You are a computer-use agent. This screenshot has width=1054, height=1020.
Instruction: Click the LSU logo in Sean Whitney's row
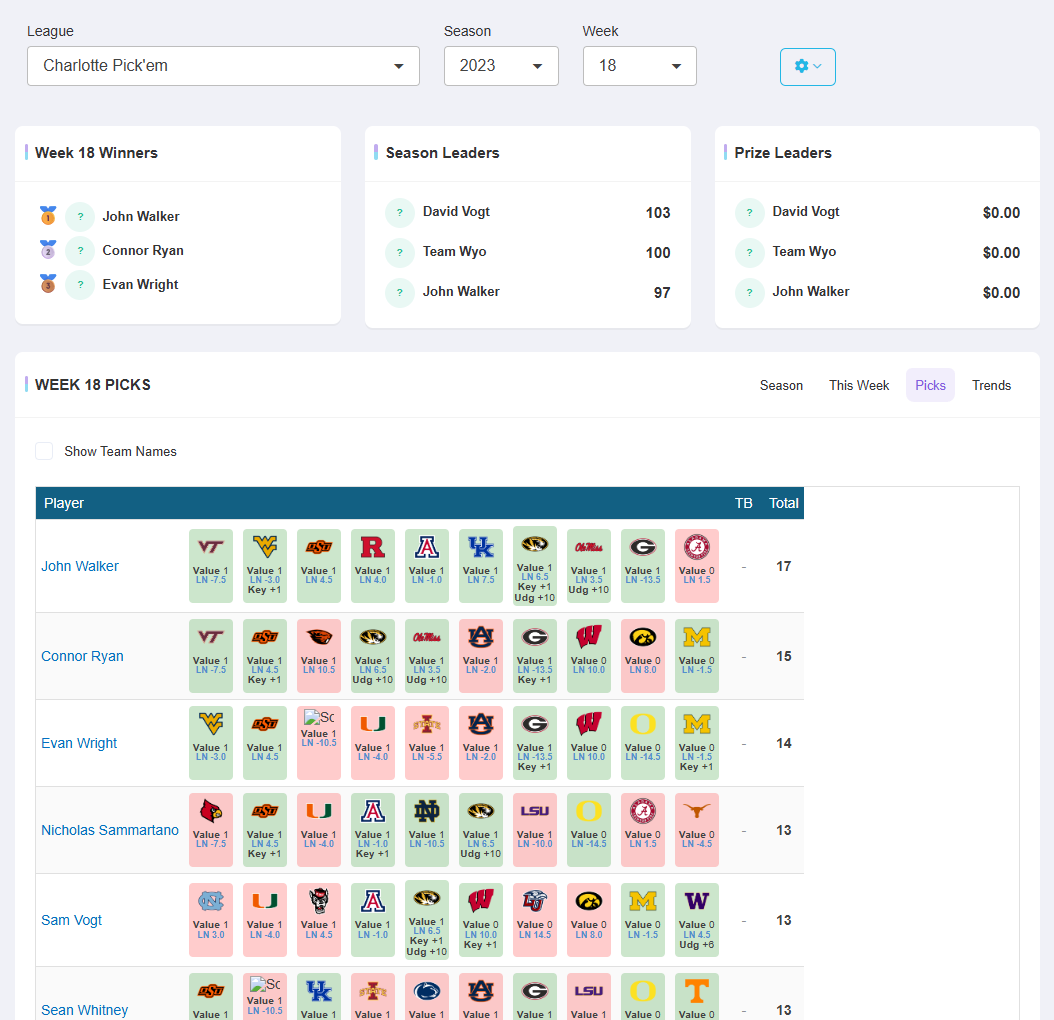(x=589, y=993)
